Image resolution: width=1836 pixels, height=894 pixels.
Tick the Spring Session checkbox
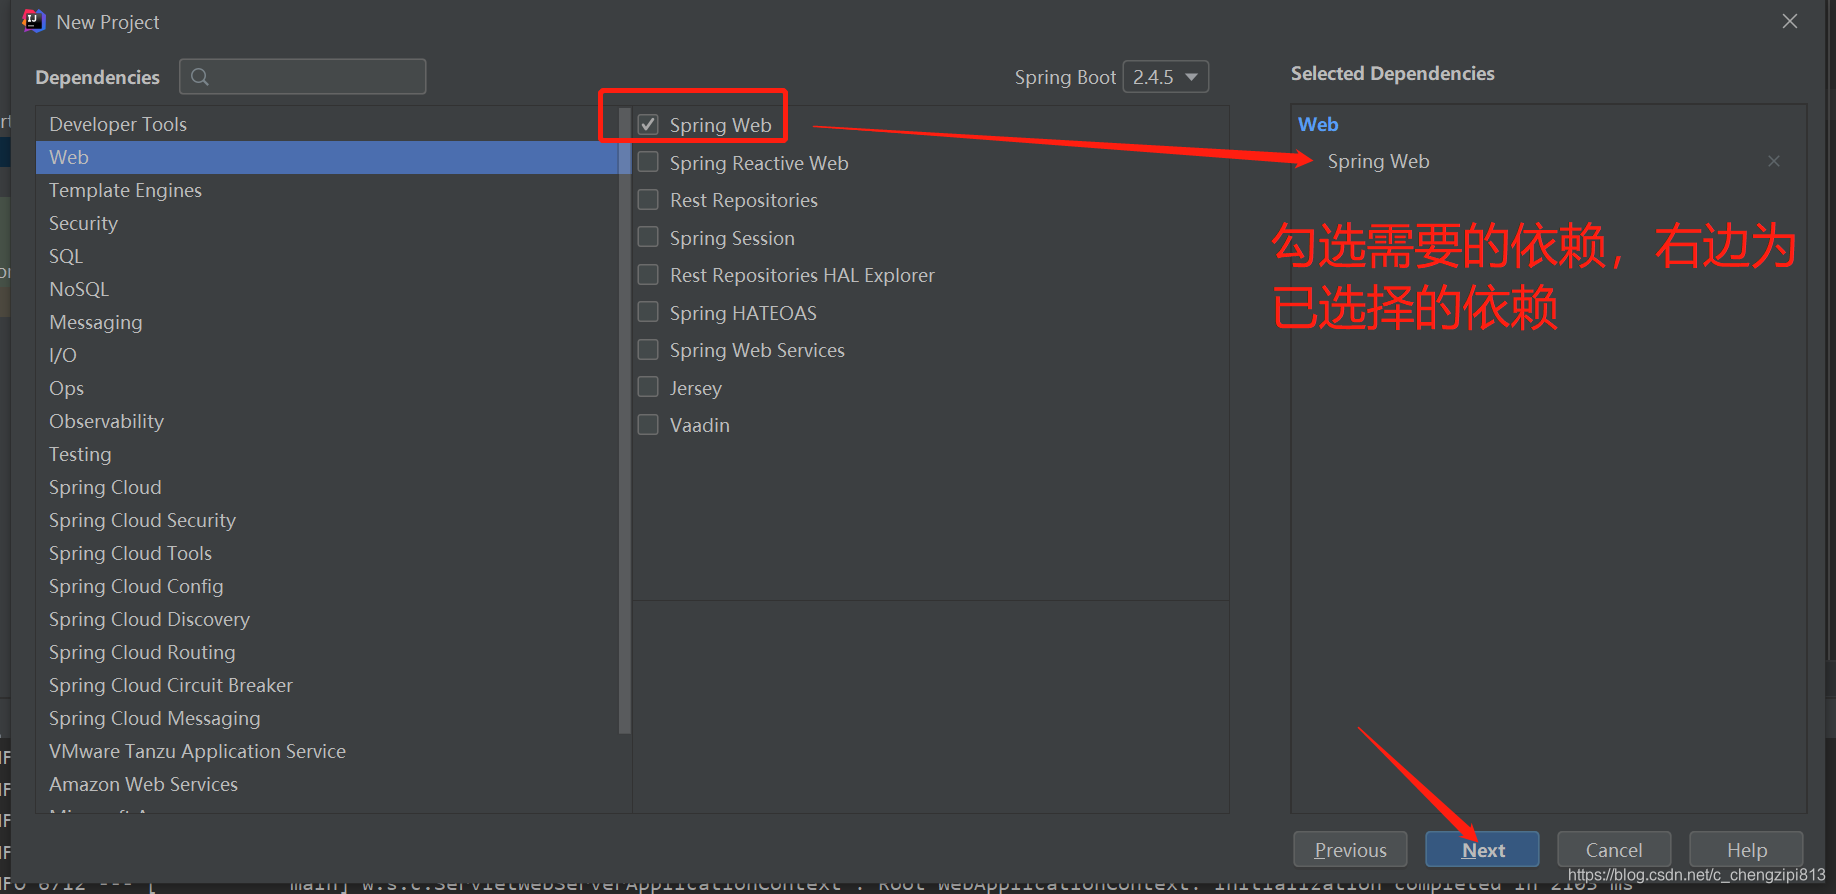[x=648, y=237]
